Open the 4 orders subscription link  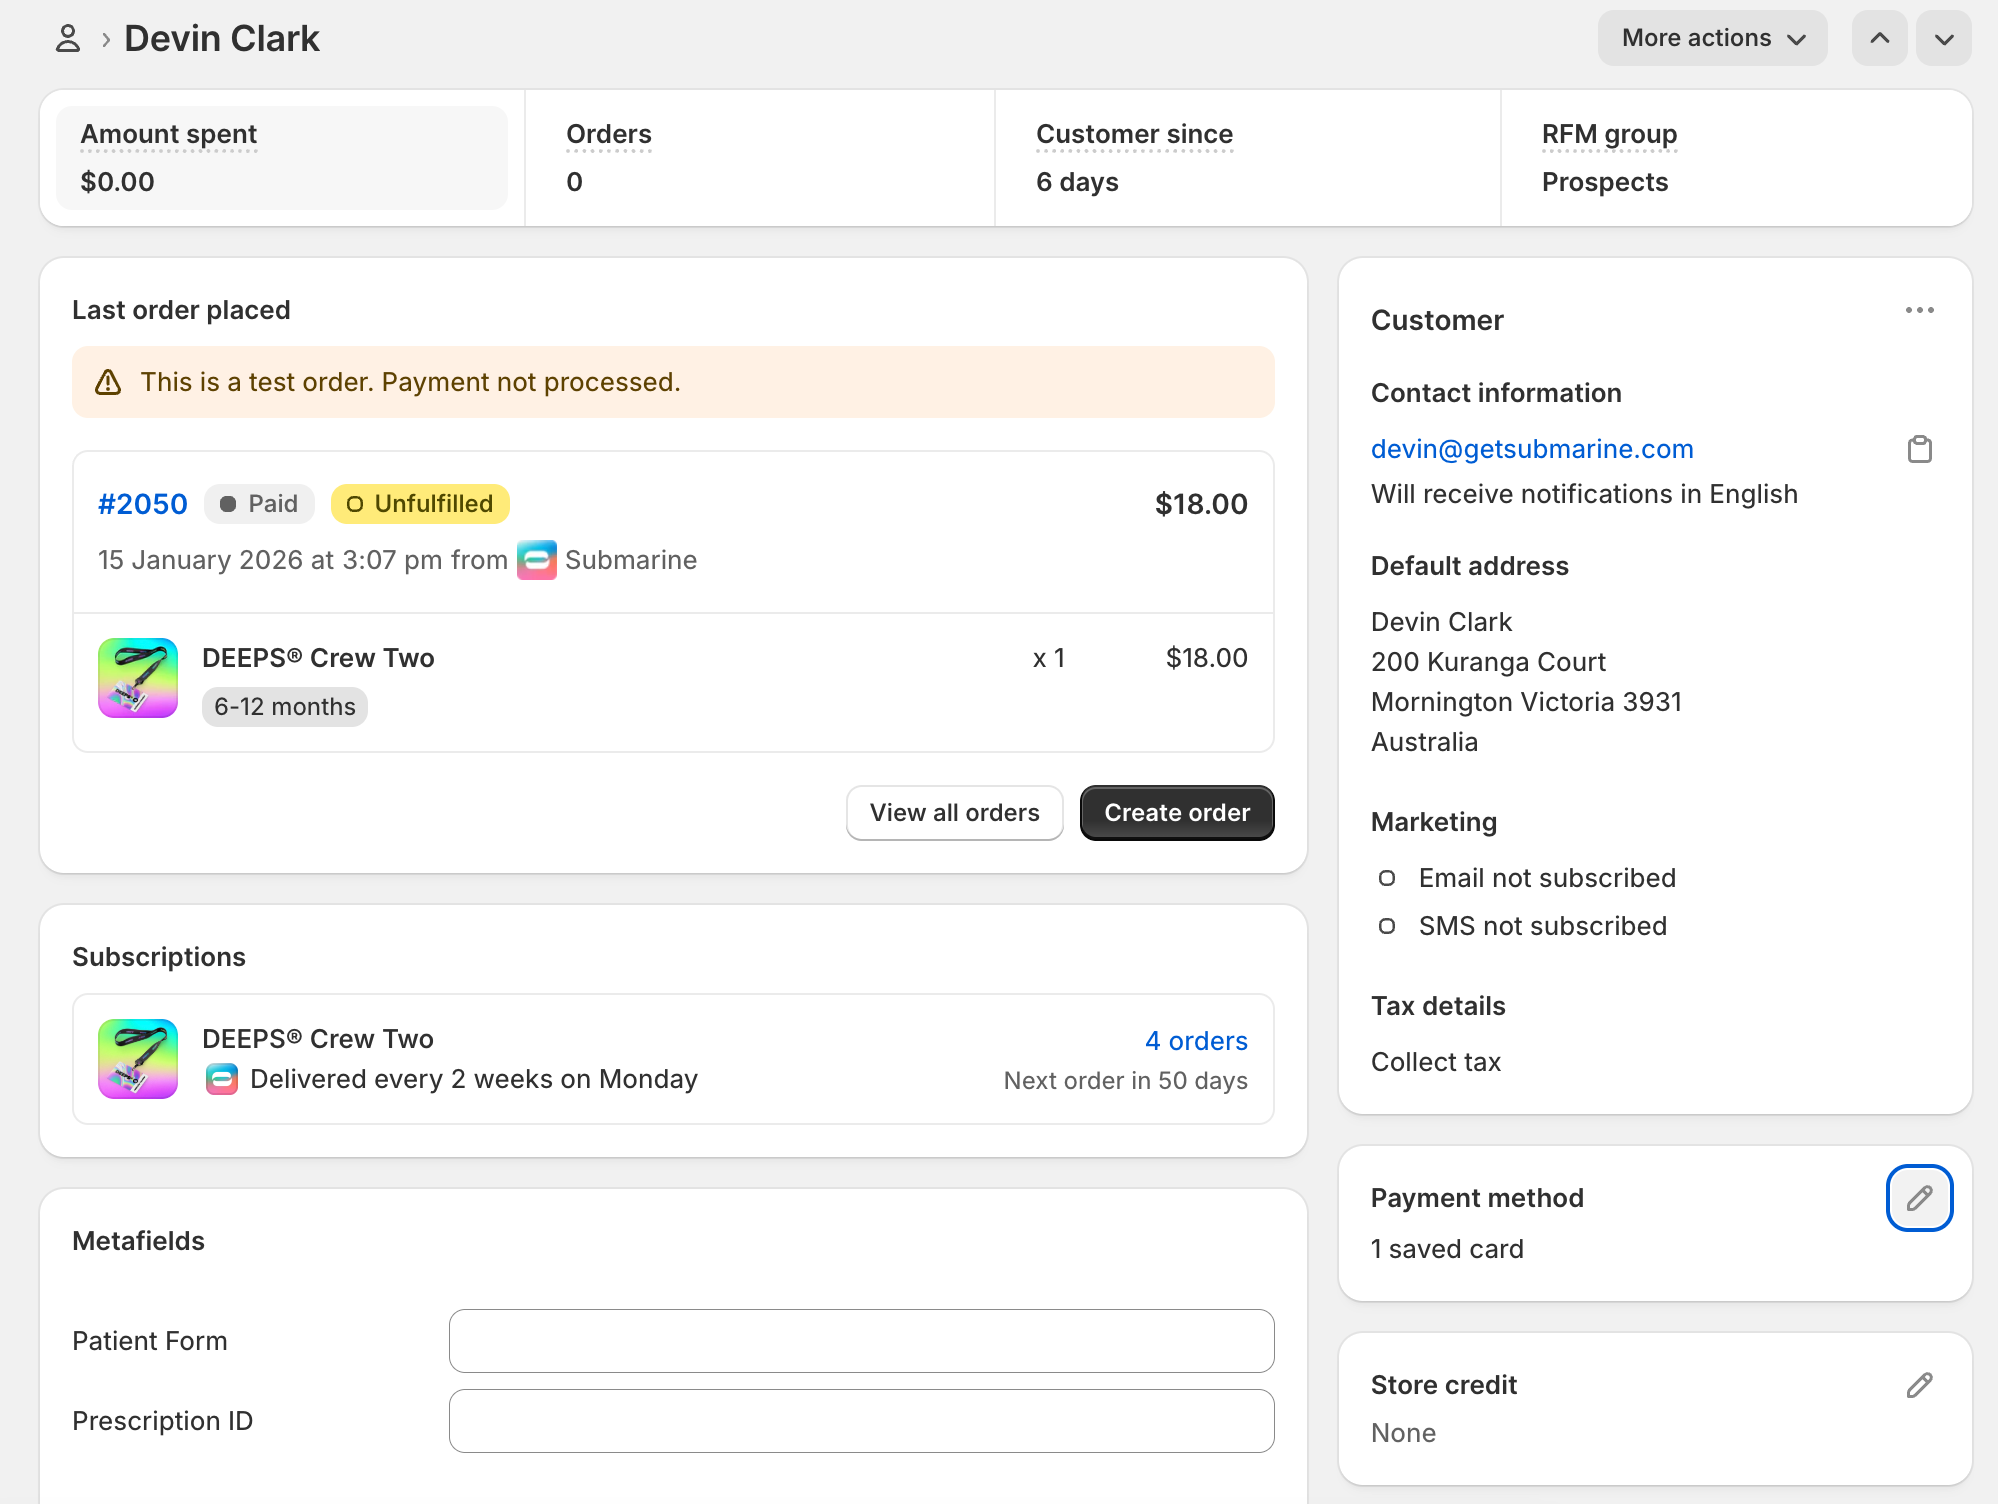point(1196,1041)
